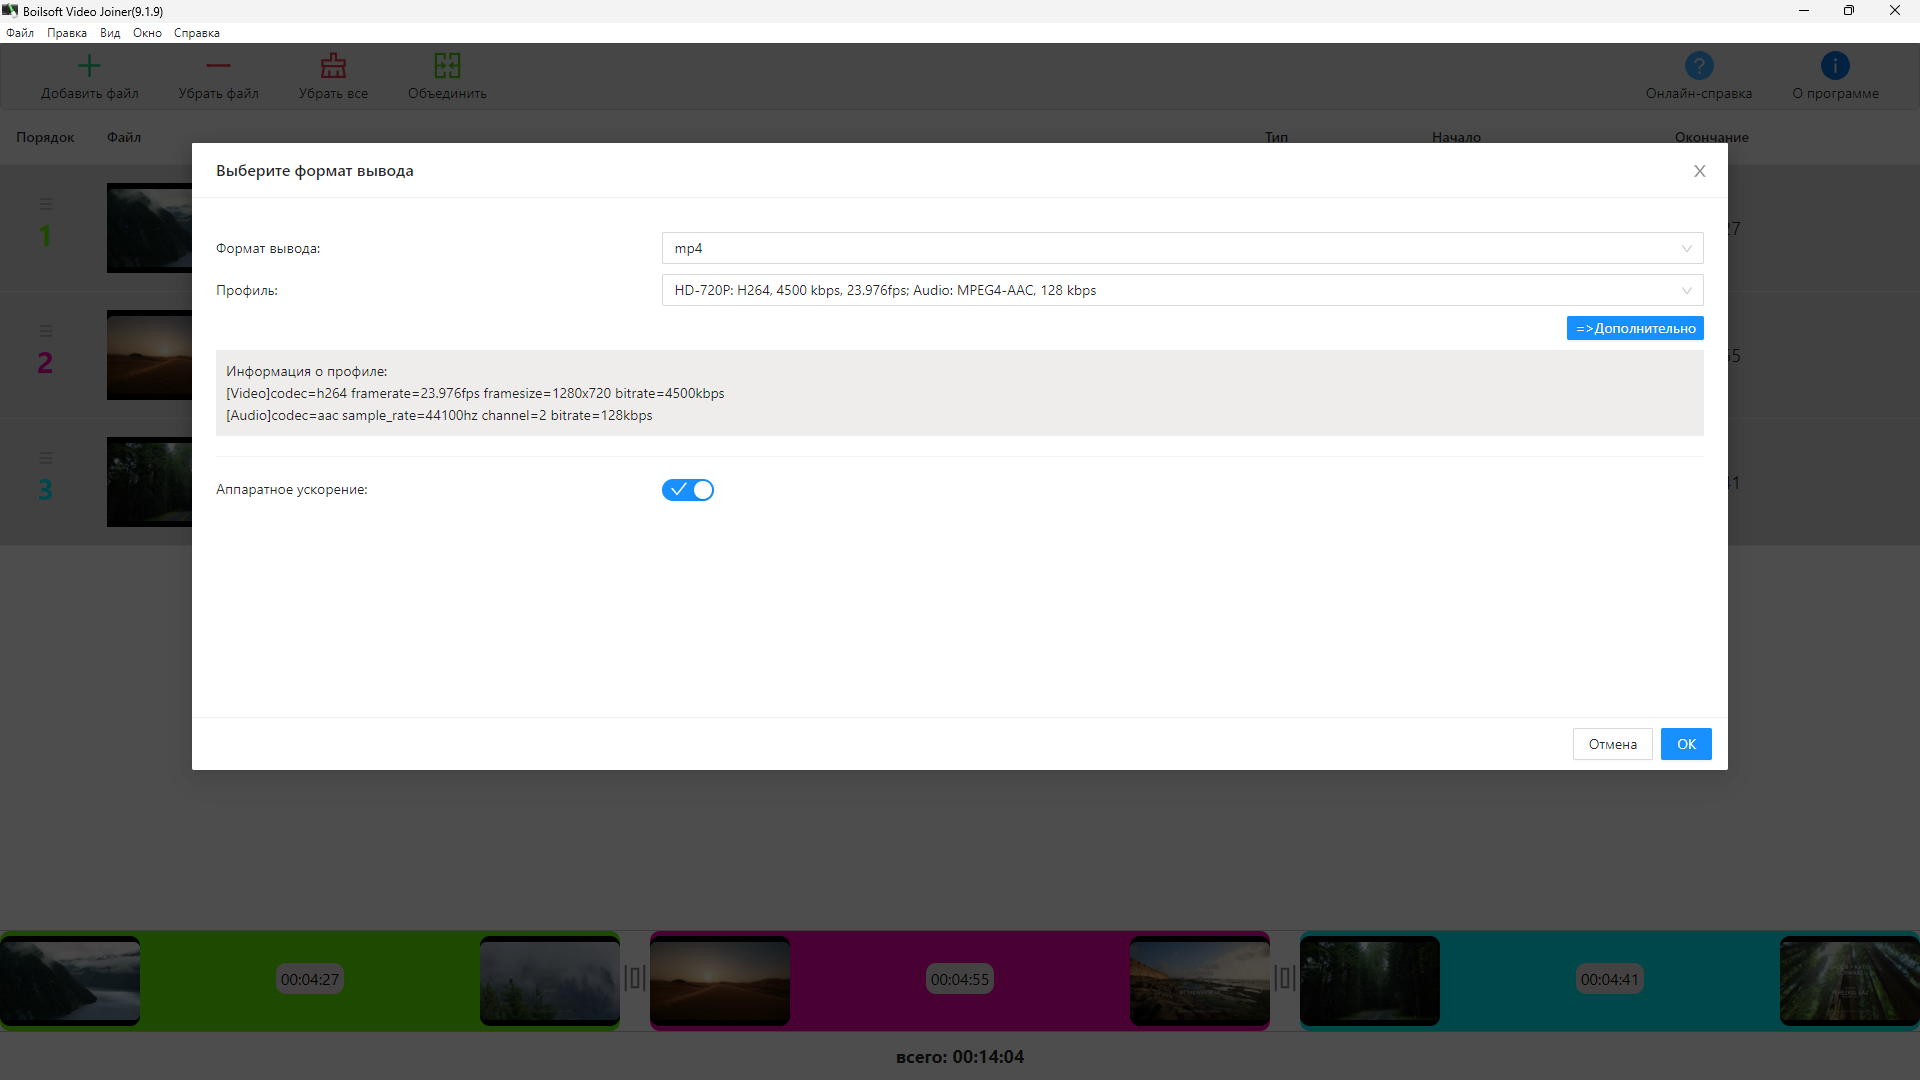This screenshot has height=1080, width=1920.
Task: Open the HD-720P profile dropdown
Action: pos(1182,290)
